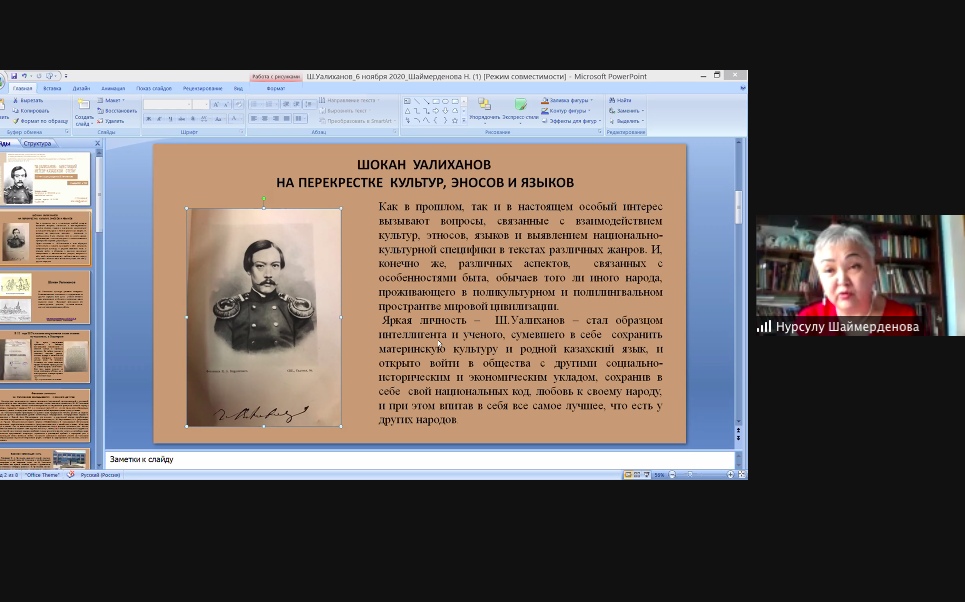Viewport: 965px width, 602px height.
Task: Click the Arrange (Упорядочить) icon
Action: (x=484, y=108)
